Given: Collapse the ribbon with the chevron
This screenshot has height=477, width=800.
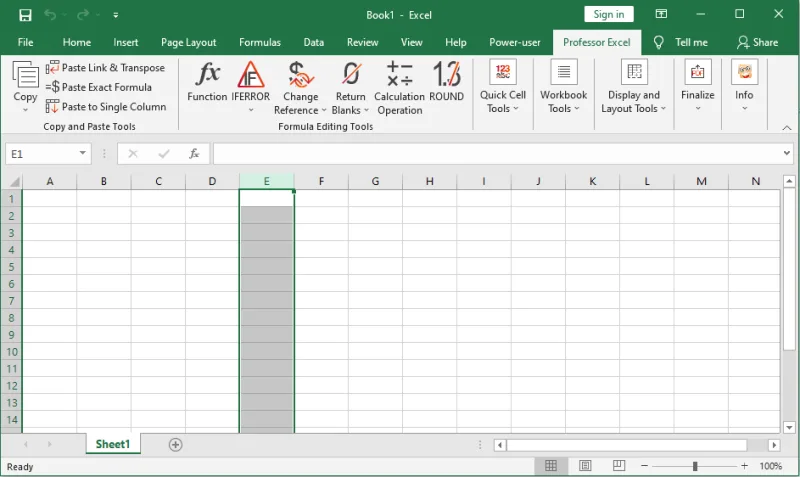Looking at the screenshot, I should click(787, 128).
